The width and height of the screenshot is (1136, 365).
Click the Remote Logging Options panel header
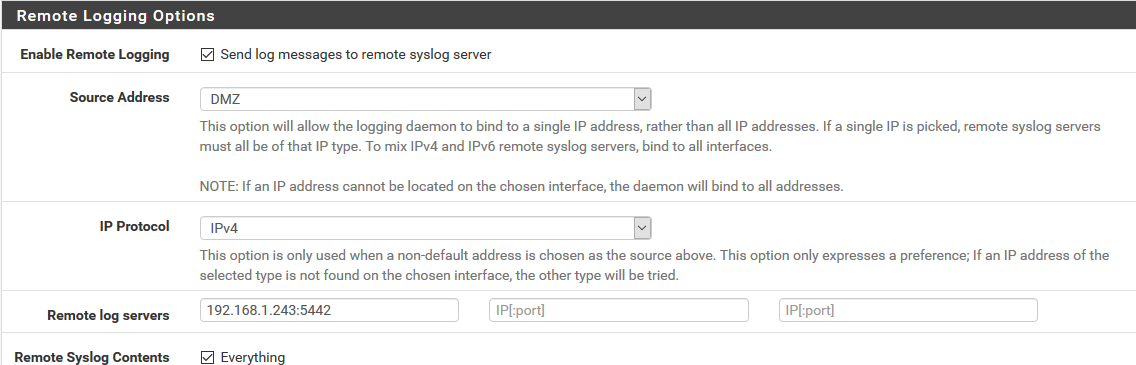click(x=568, y=15)
